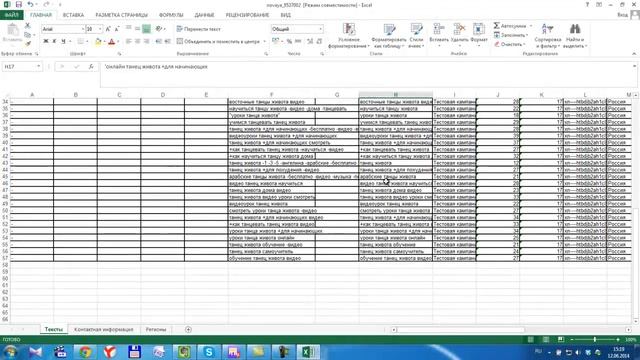Open the font size dropdown

[100, 29]
